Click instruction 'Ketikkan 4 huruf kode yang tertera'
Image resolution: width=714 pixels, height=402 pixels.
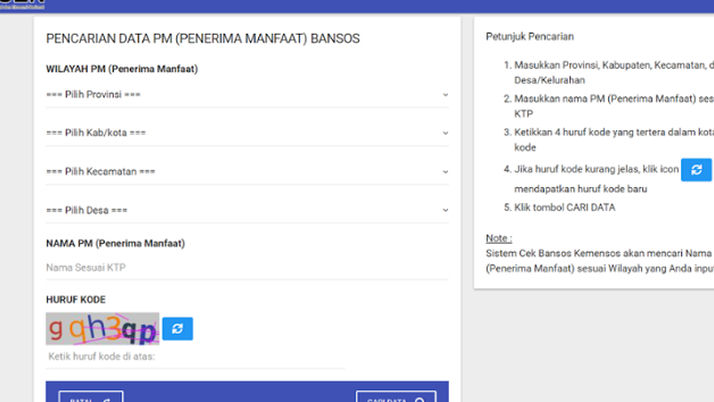614,140
